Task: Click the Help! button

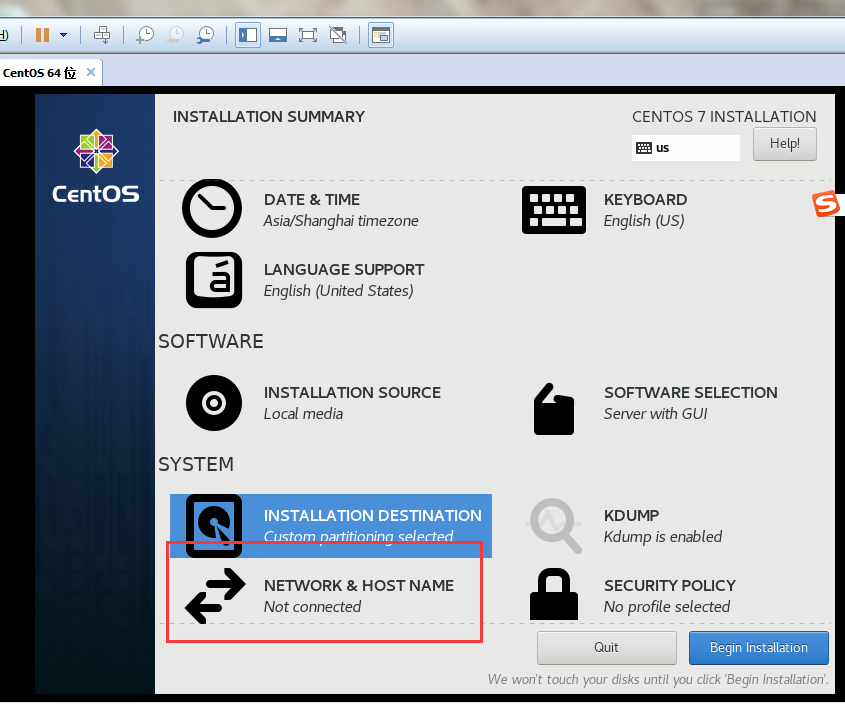Action: click(x=785, y=144)
